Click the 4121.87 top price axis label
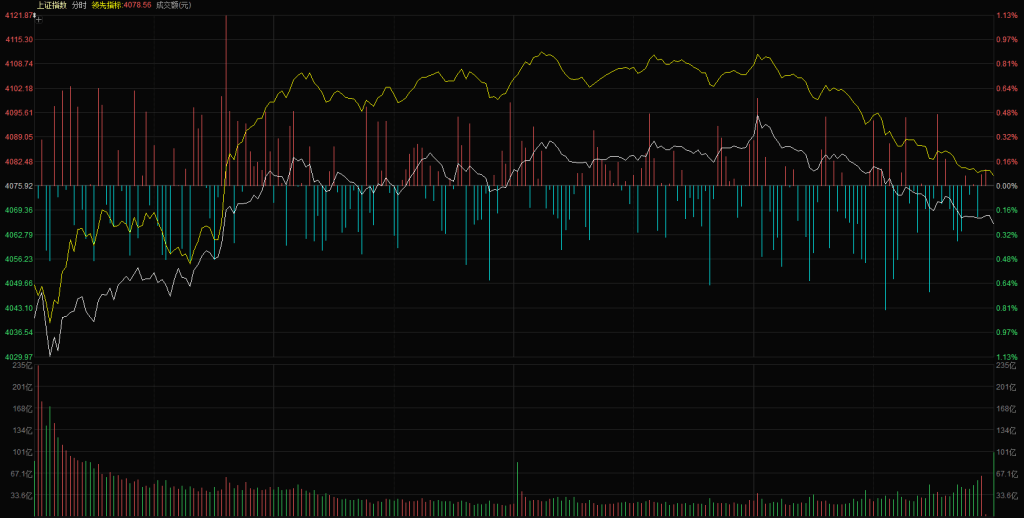This screenshot has width=1024, height=518. pos(18,15)
